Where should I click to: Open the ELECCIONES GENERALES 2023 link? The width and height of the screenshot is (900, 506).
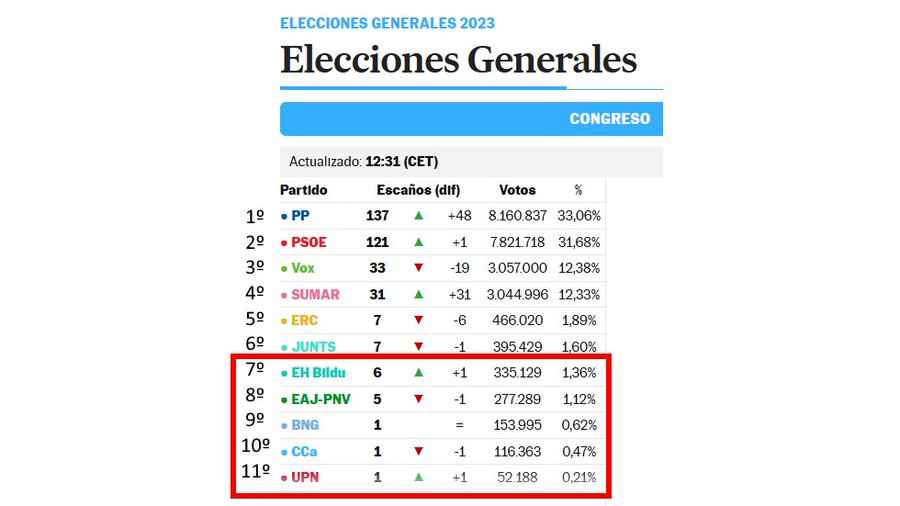tap(387, 24)
